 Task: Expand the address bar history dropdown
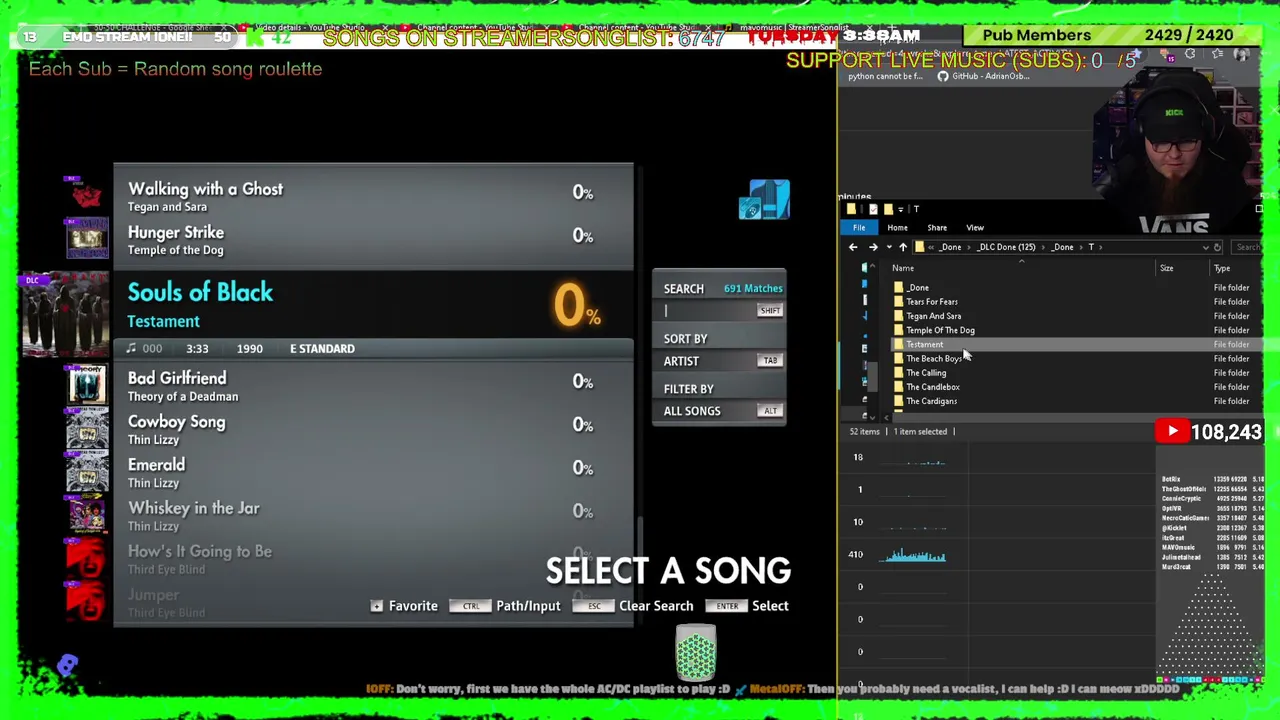(1204, 247)
